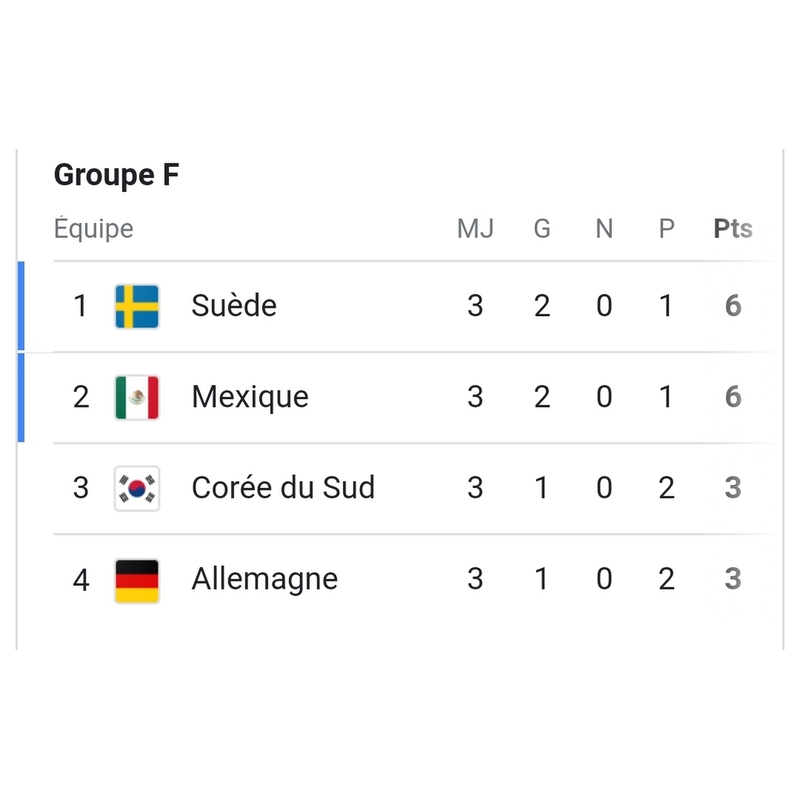This screenshot has height=800, width=800.
Task: Select the Corée du Sud team name
Action: tap(283, 488)
